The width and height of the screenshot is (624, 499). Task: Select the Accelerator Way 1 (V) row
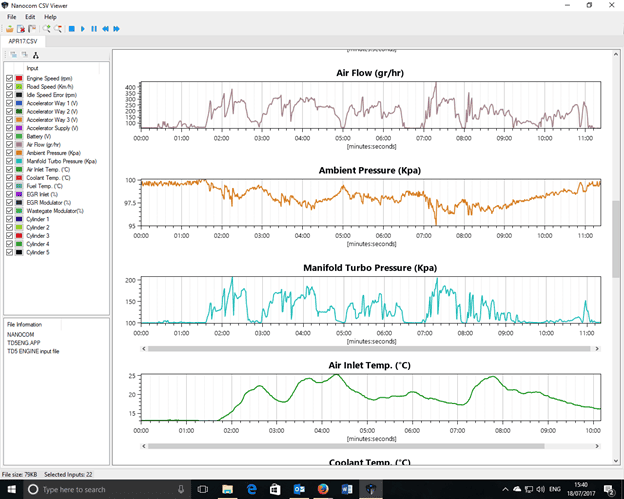click(52, 103)
